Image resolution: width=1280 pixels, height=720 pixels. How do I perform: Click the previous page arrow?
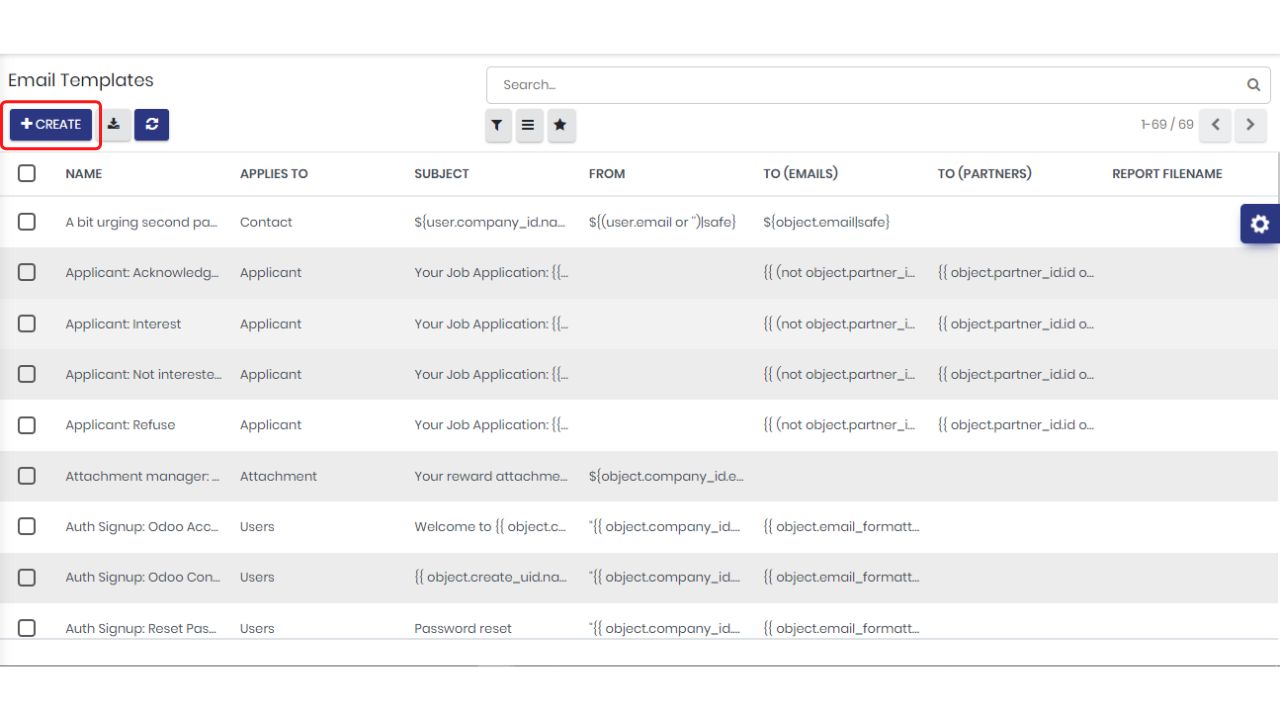(x=1215, y=125)
